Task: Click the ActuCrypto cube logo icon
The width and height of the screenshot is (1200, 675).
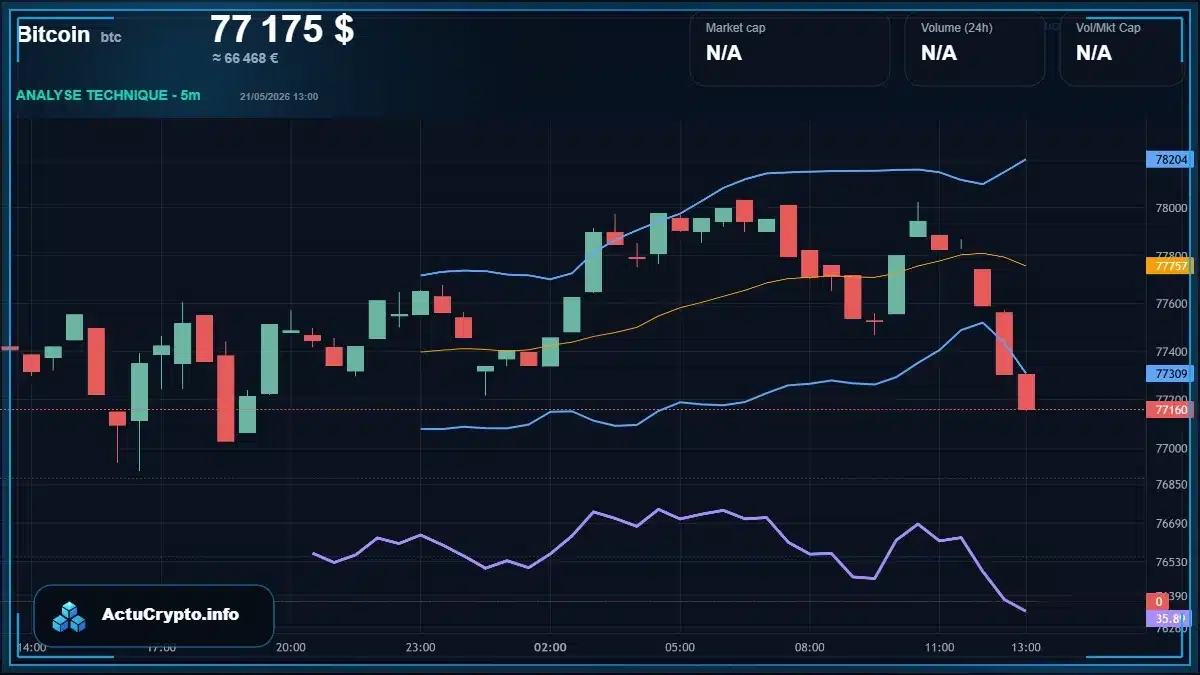Action: [x=69, y=616]
